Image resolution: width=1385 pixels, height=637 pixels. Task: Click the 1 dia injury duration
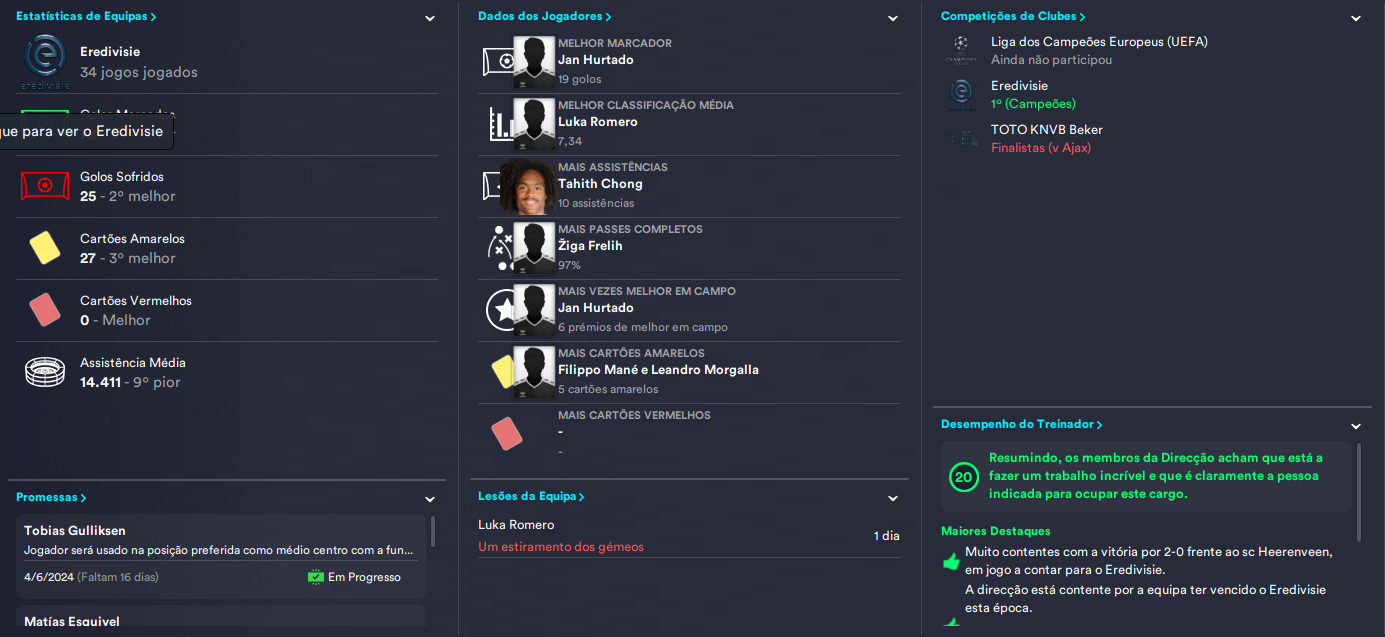887,536
